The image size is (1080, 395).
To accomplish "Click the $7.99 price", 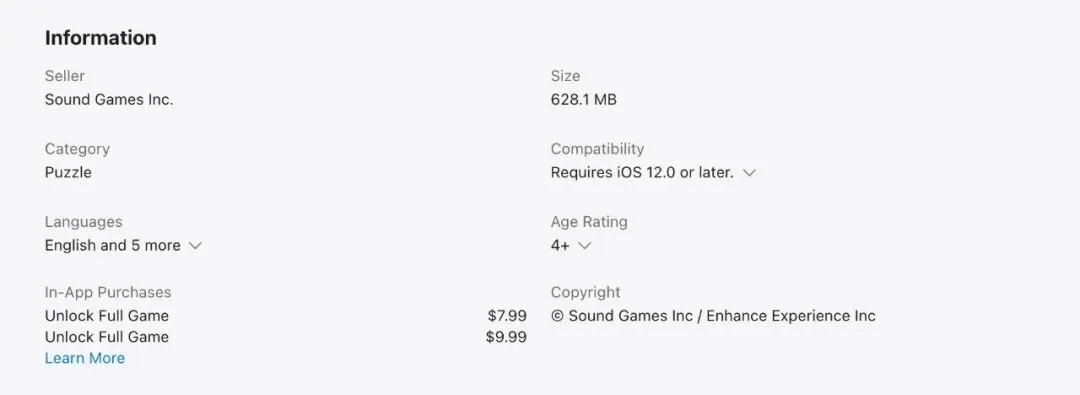I will pyautogui.click(x=507, y=316).
